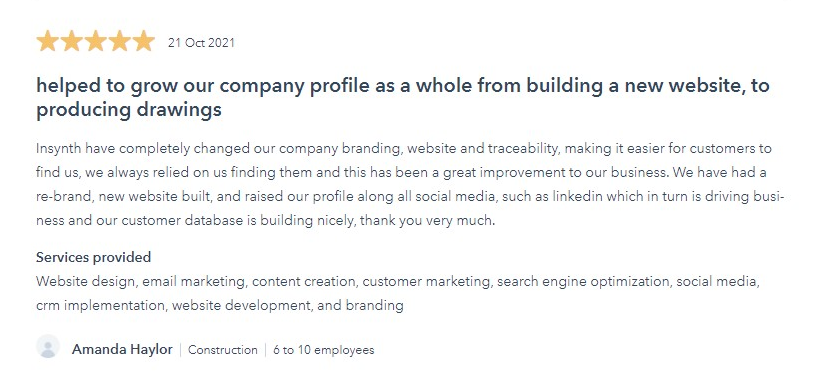Open reviewer name Amanda Haylor
828x379 pixels.
122,349
